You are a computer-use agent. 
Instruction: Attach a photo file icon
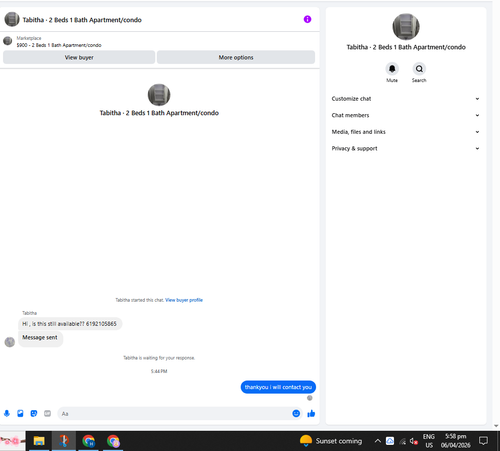coord(20,413)
